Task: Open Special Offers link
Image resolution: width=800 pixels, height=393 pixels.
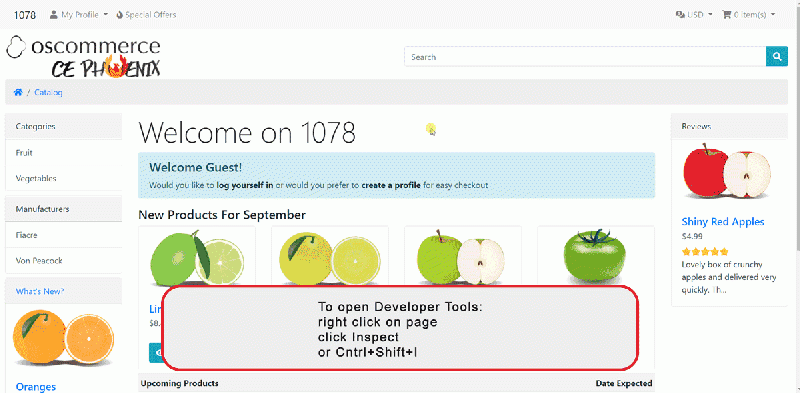Action: coord(146,15)
